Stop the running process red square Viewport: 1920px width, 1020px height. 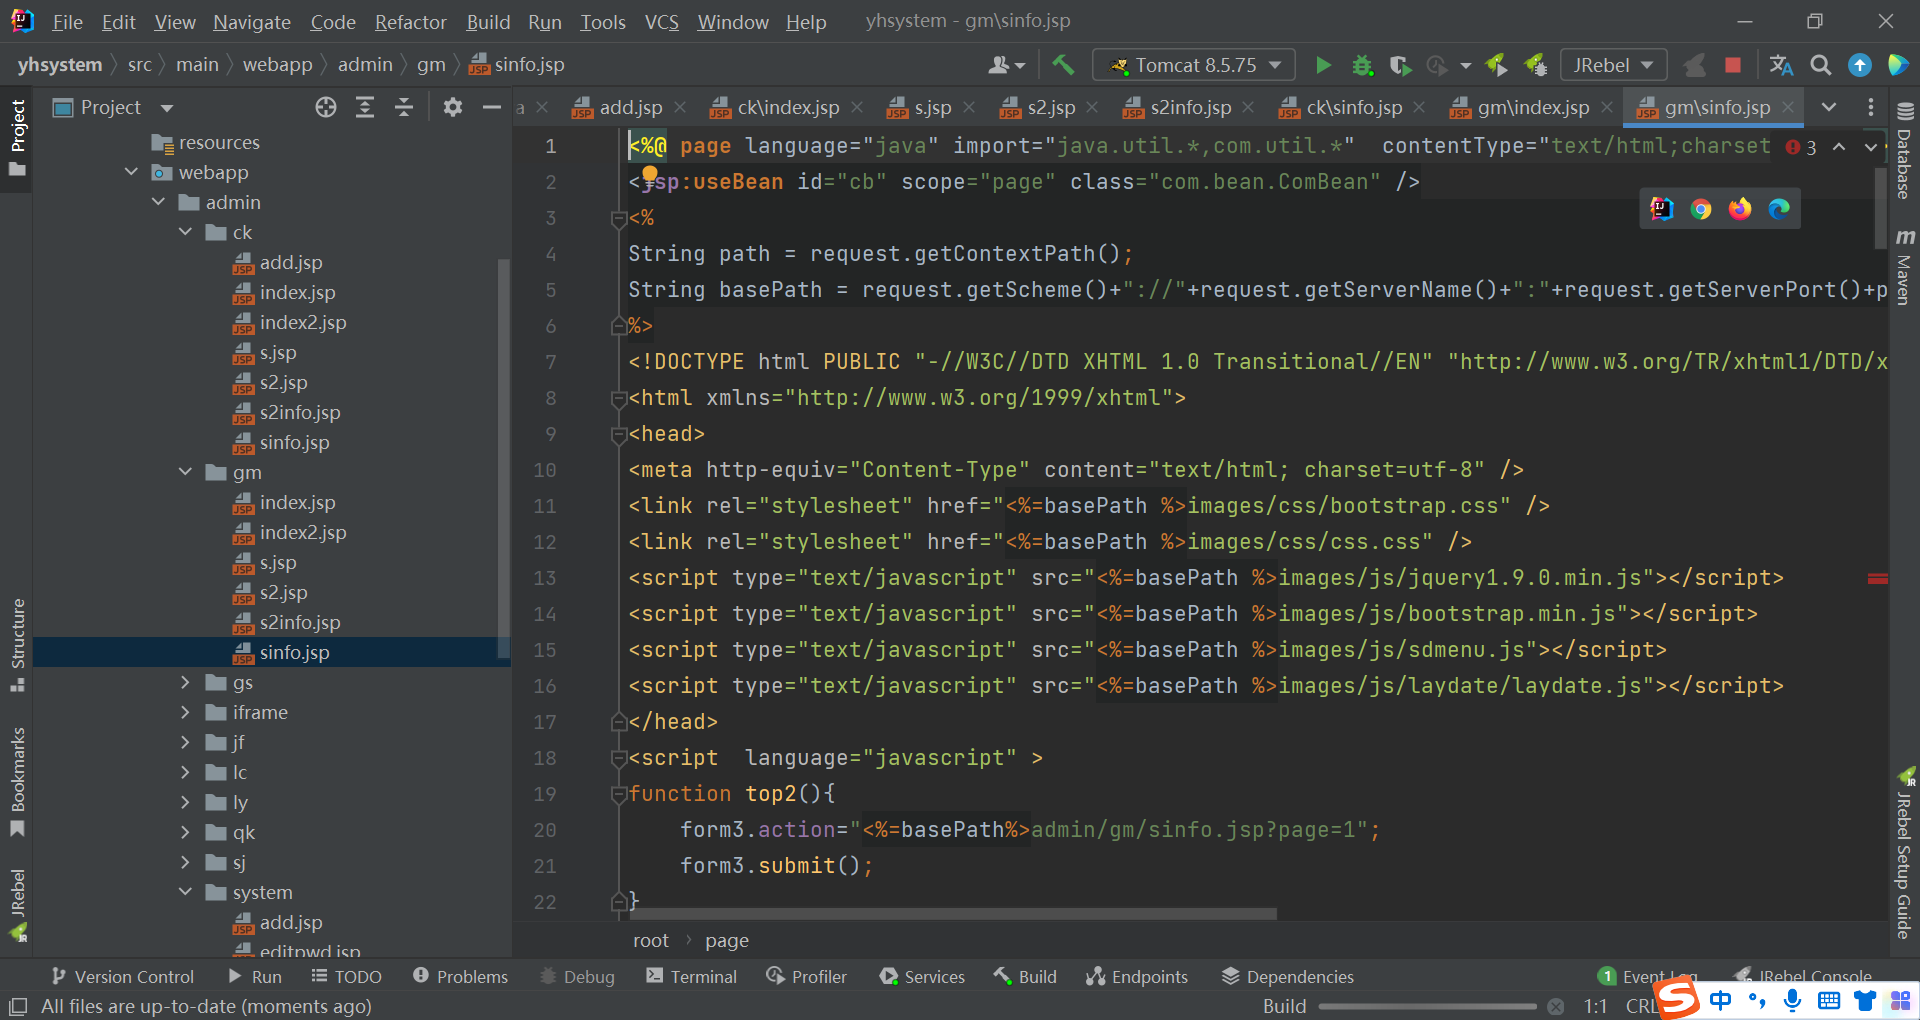pos(1733,65)
